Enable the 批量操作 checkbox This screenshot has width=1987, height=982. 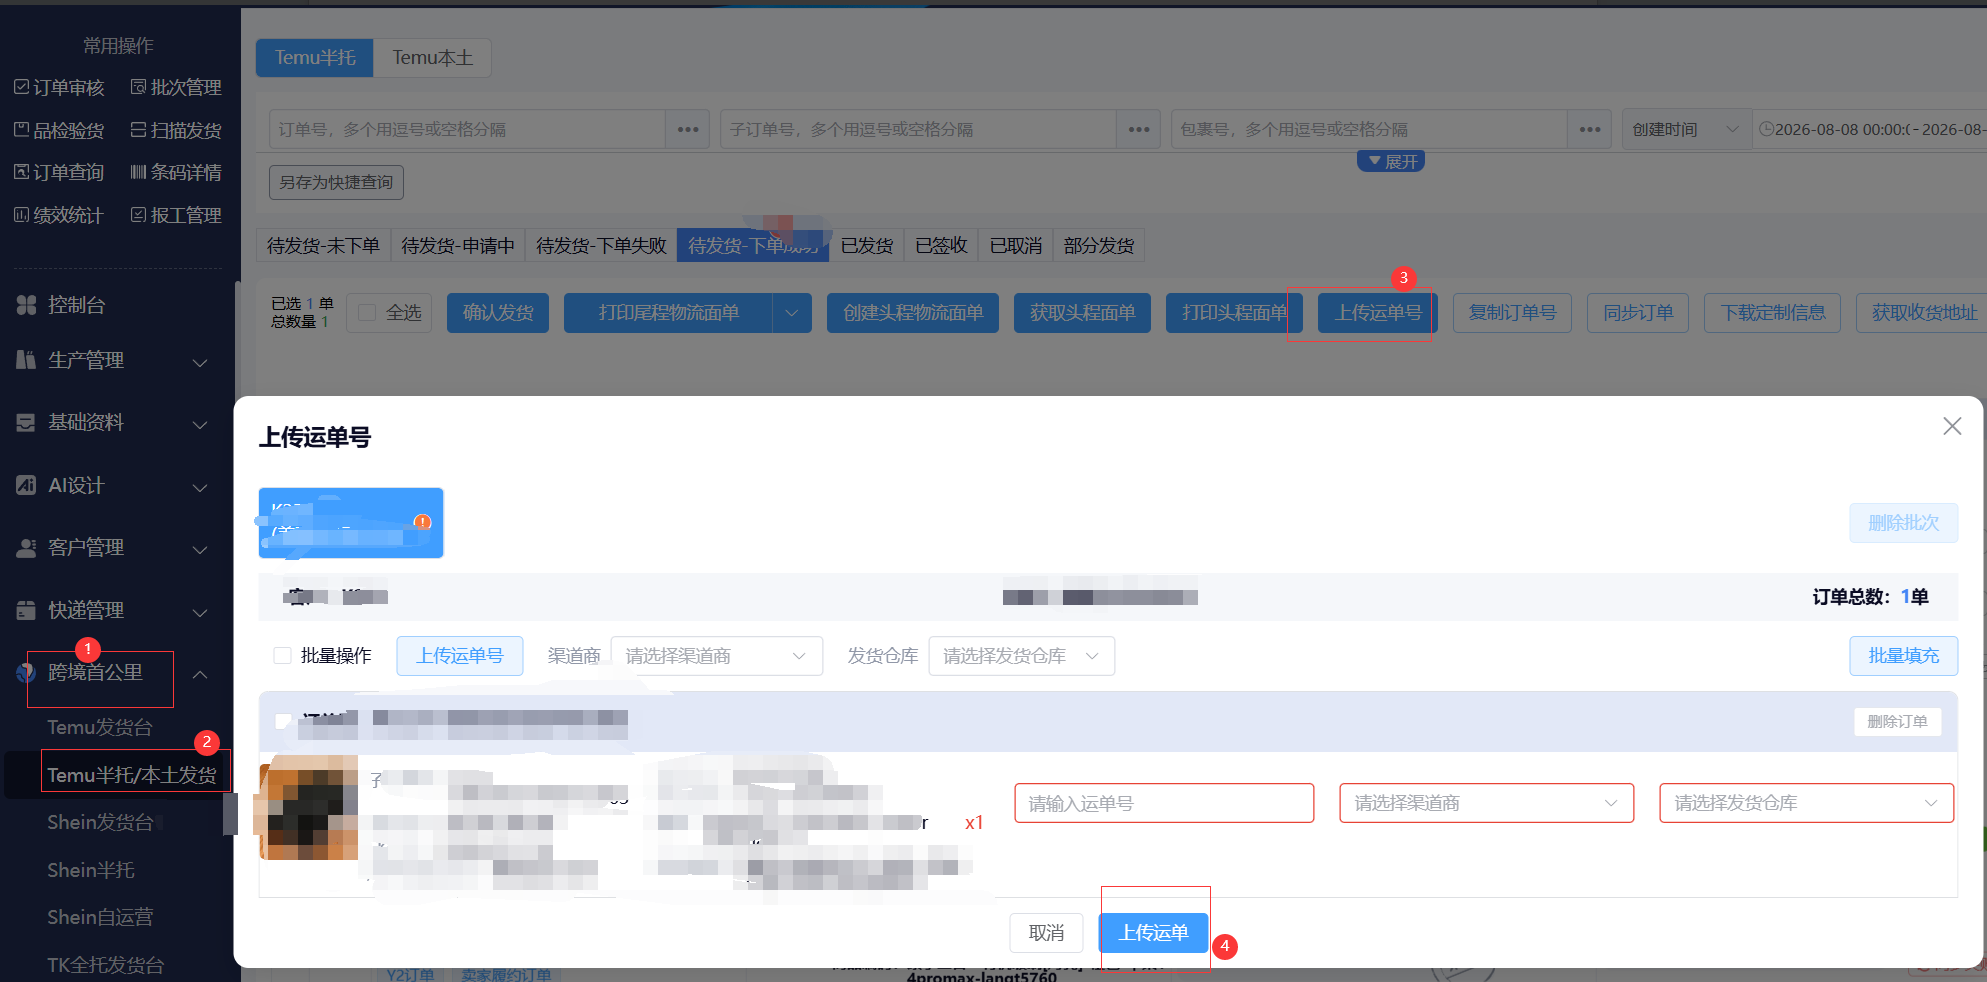[282, 656]
